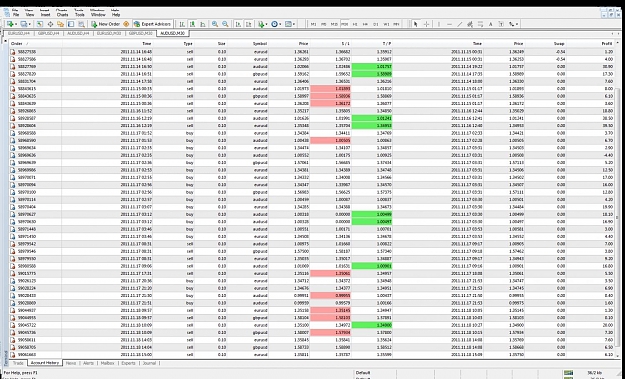Image resolution: width=625 pixels, height=379 pixels.
Task: Zoom in on the chart
Action: coord(215,24)
